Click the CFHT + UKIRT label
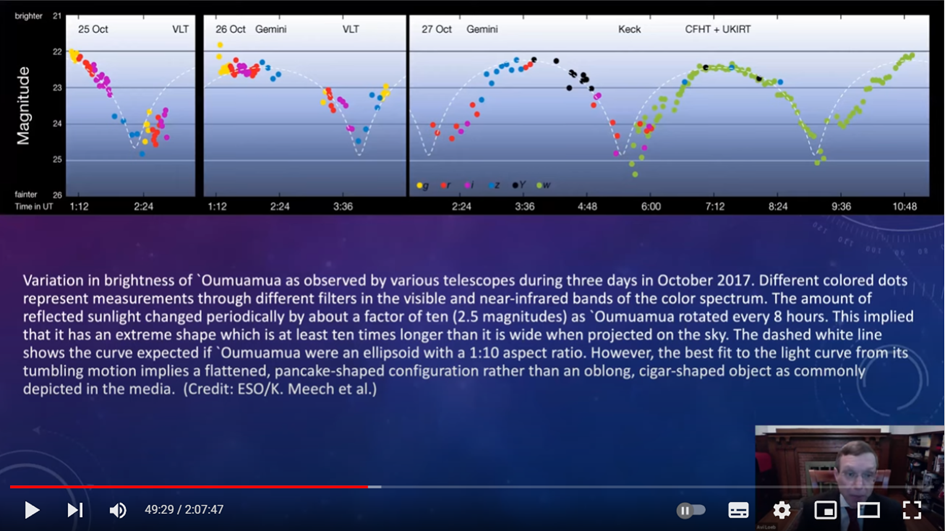945x531 pixels. (718, 29)
